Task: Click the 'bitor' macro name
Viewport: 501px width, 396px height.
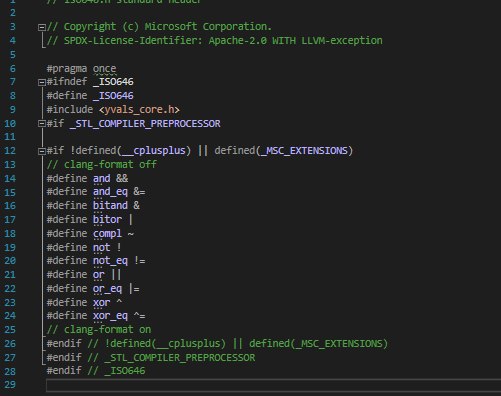Action: [x=107, y=219]
